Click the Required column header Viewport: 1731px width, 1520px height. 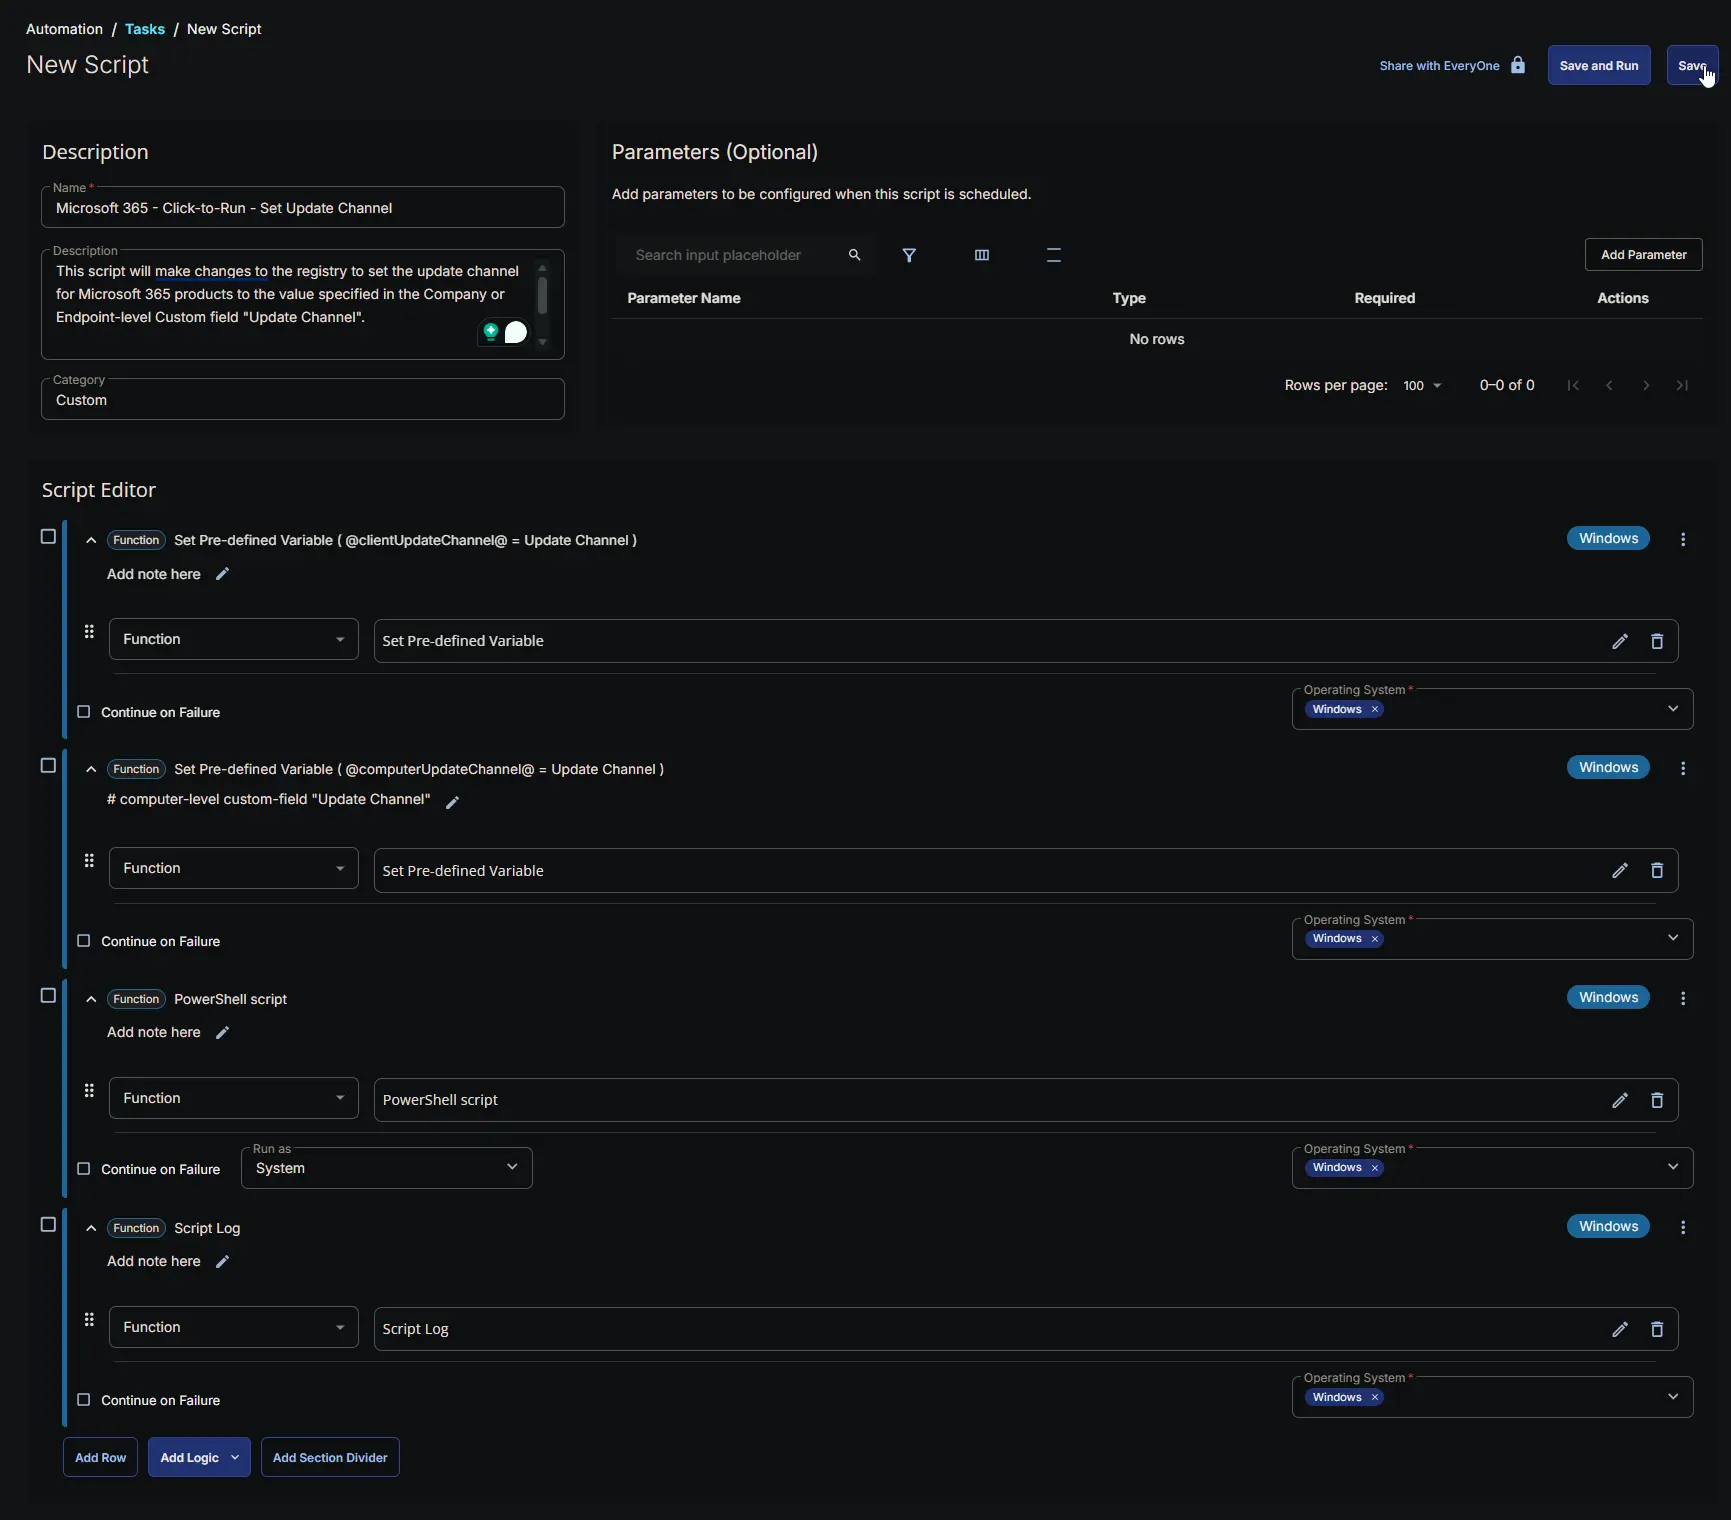tap(1384, 298)
